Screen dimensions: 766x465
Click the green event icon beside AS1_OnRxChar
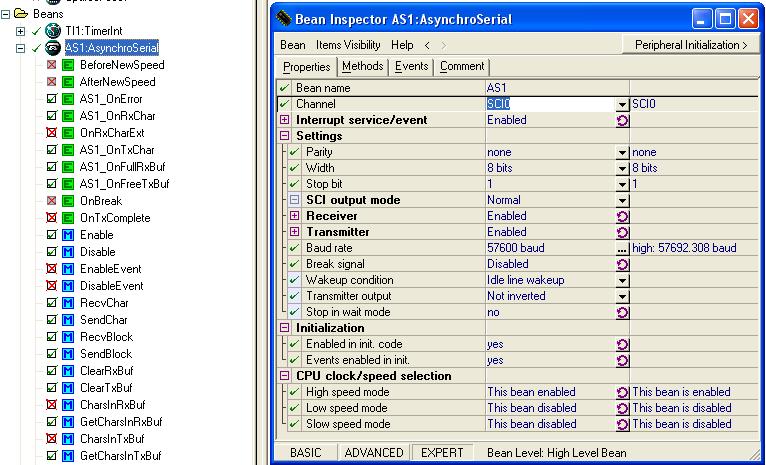point(68,116)
